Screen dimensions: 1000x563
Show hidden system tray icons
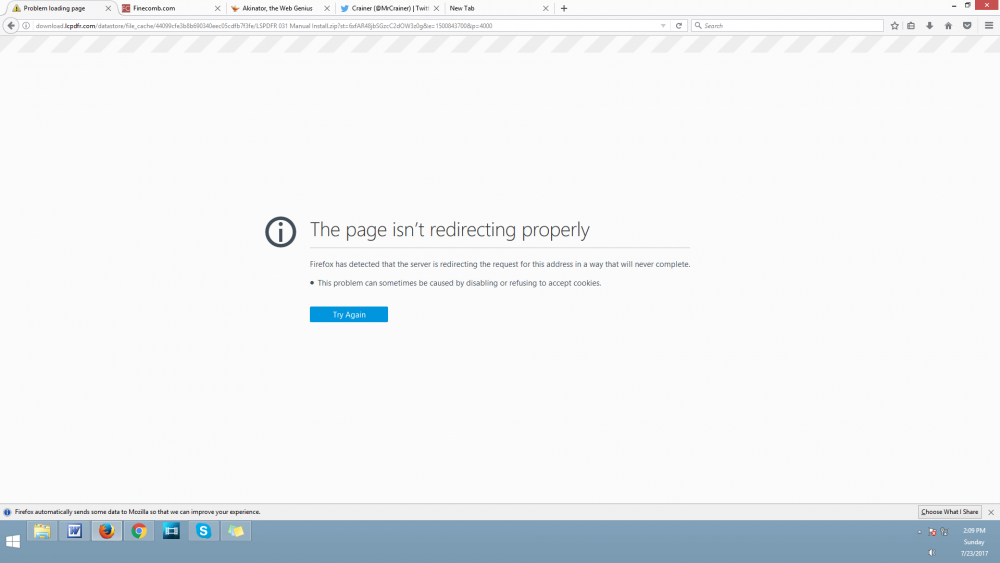pyautogui.click(x=920, y=532)
